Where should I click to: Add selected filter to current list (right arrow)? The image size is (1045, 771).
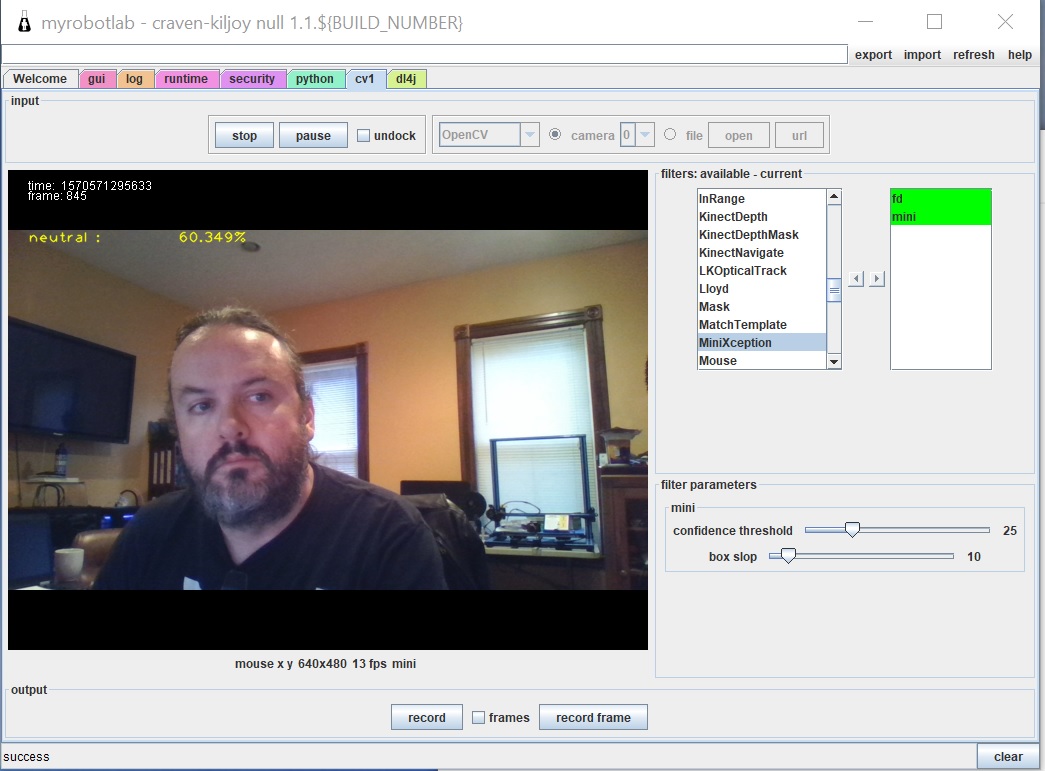click(877, 279)
